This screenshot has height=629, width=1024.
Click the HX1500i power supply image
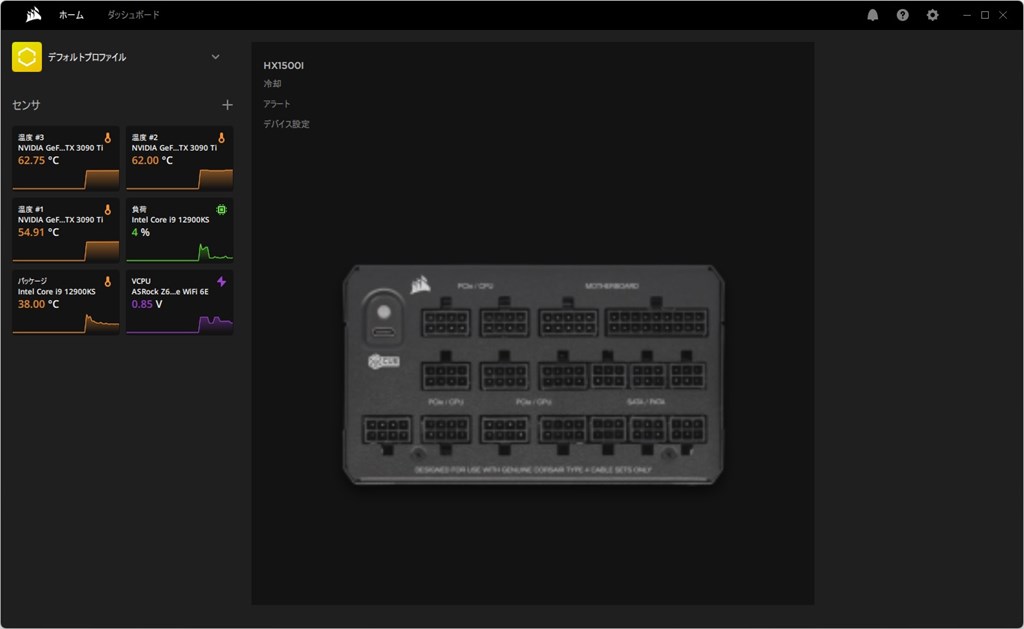pos(533,374)
